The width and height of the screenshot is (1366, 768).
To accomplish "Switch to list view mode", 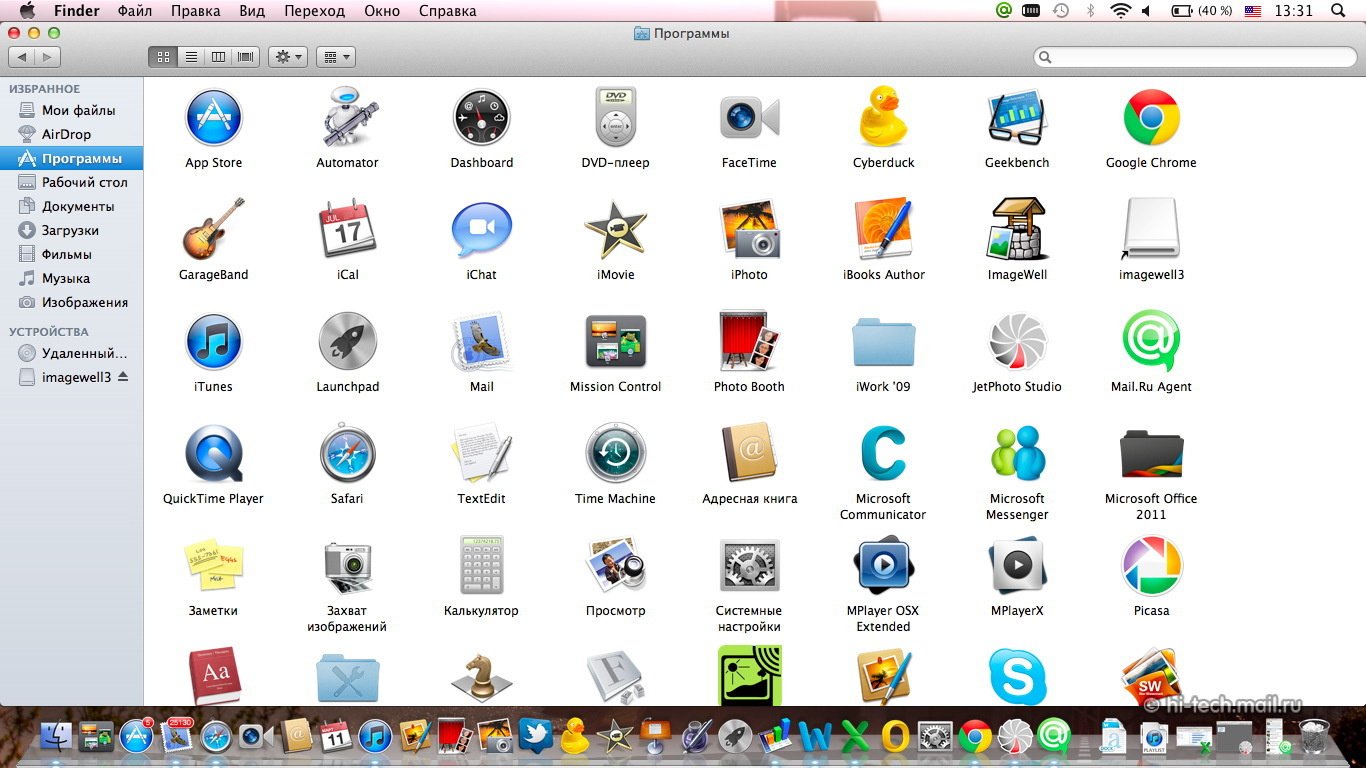I will [x=191, y=57].
